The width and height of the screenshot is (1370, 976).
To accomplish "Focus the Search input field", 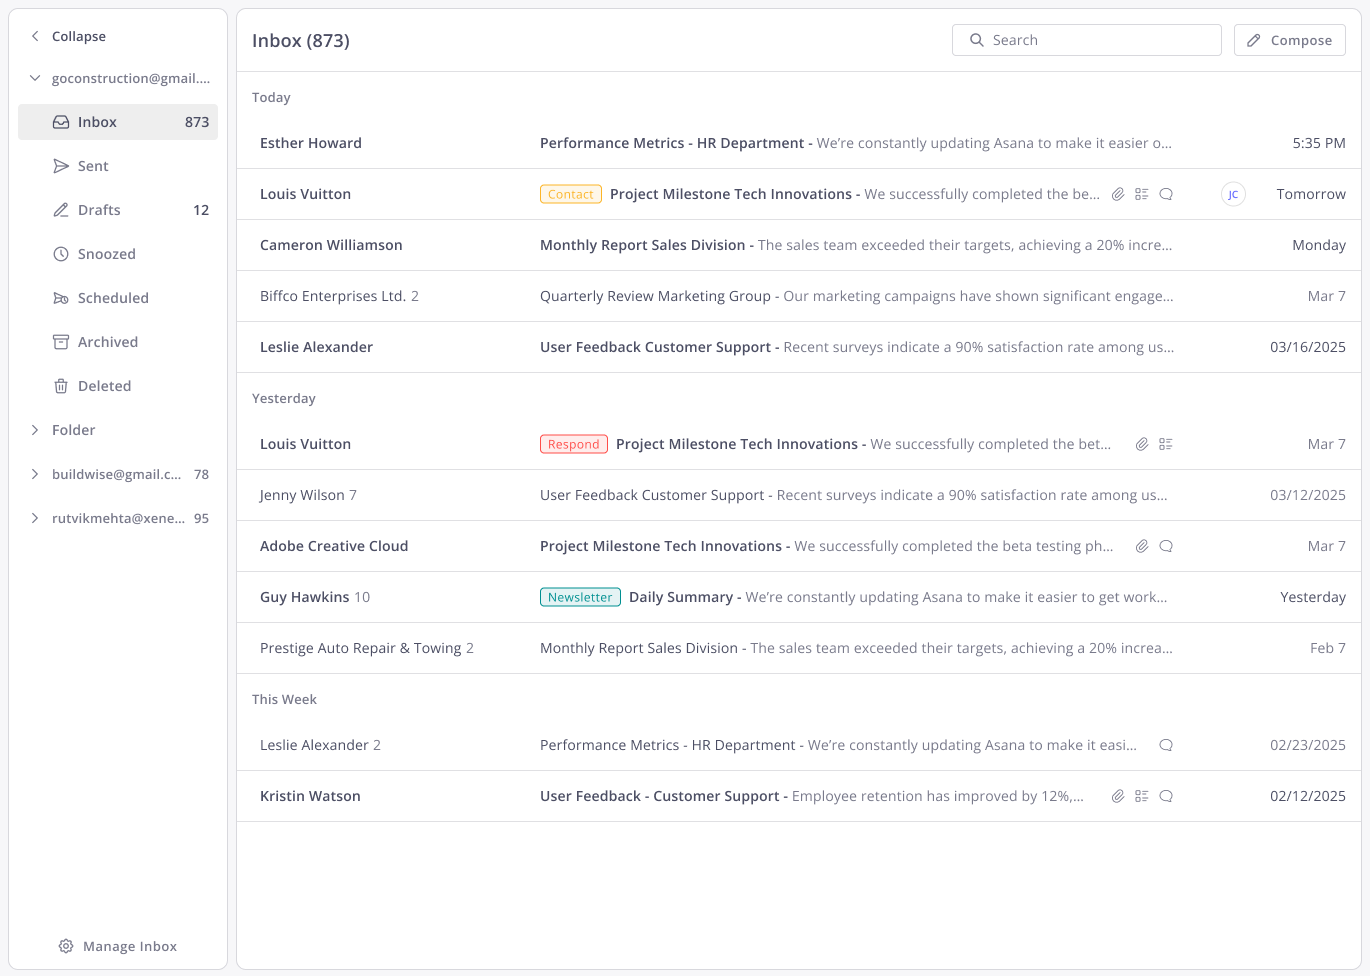I will [x=1087, y=40].
